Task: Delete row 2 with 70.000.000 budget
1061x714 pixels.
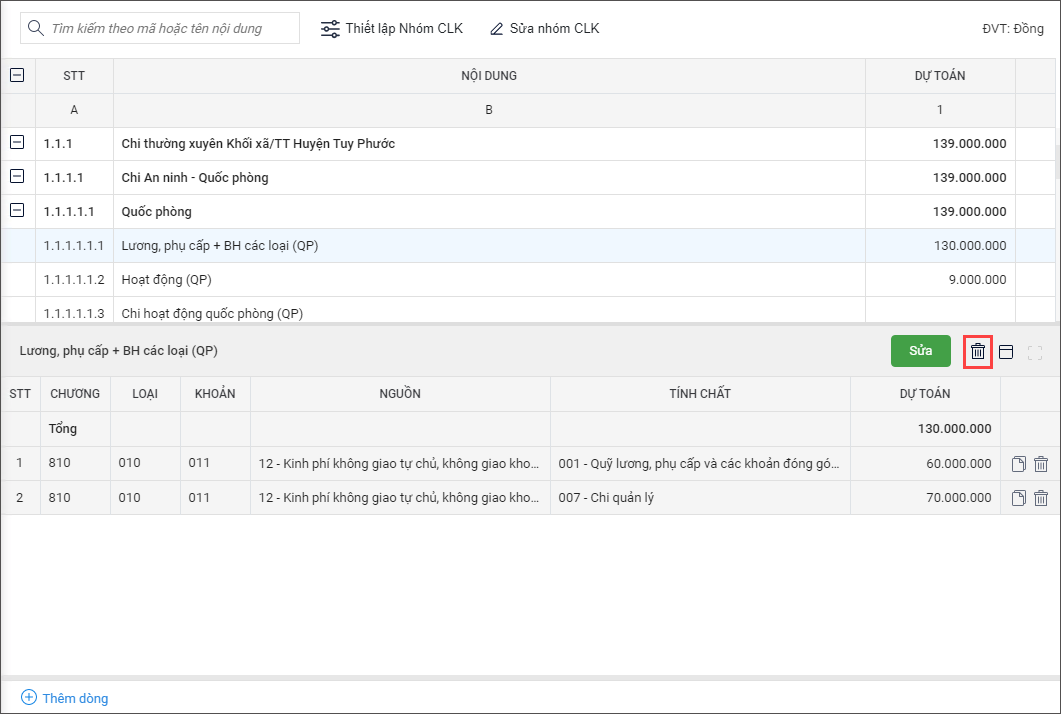Action: [x=1041, y=498]
